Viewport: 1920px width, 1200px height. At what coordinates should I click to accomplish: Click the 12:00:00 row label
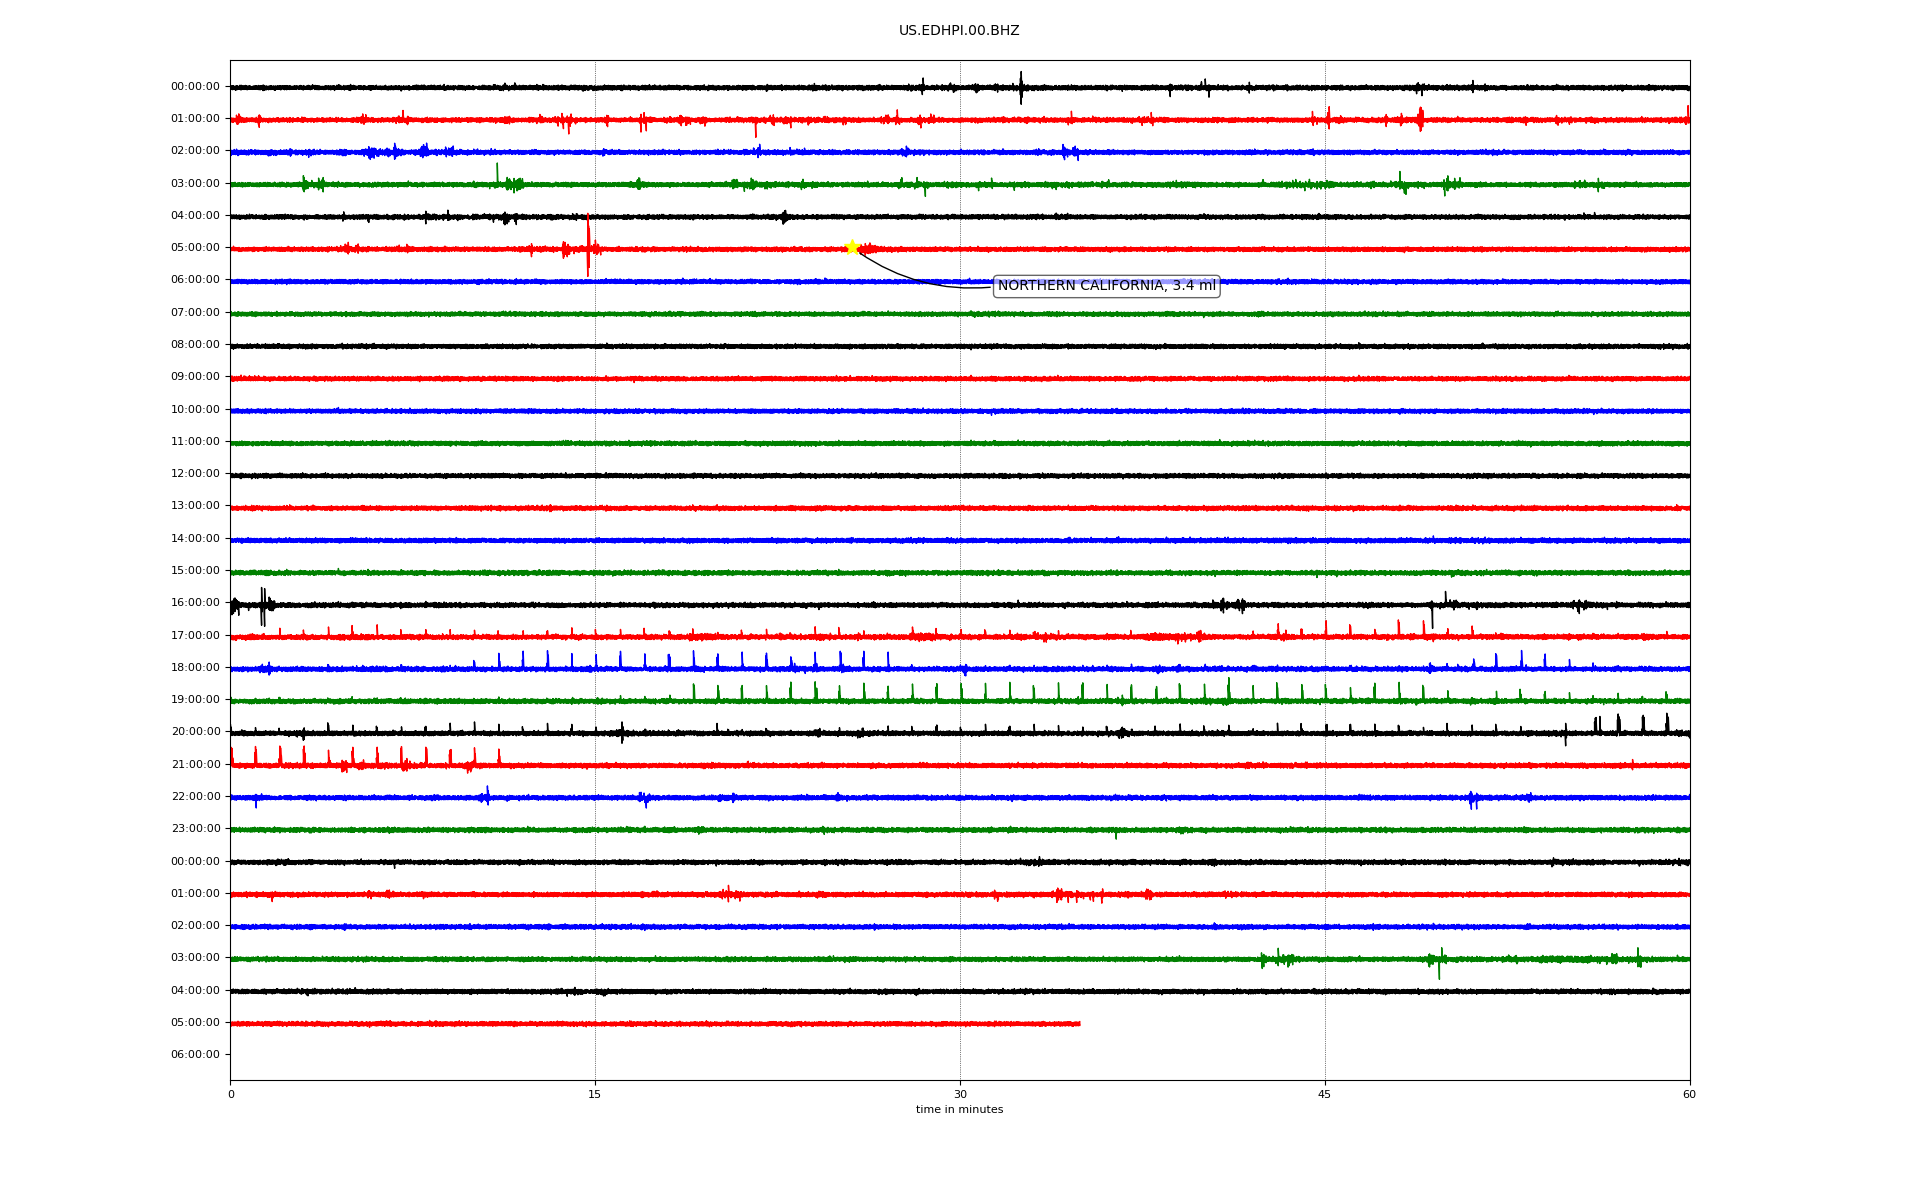195,474
